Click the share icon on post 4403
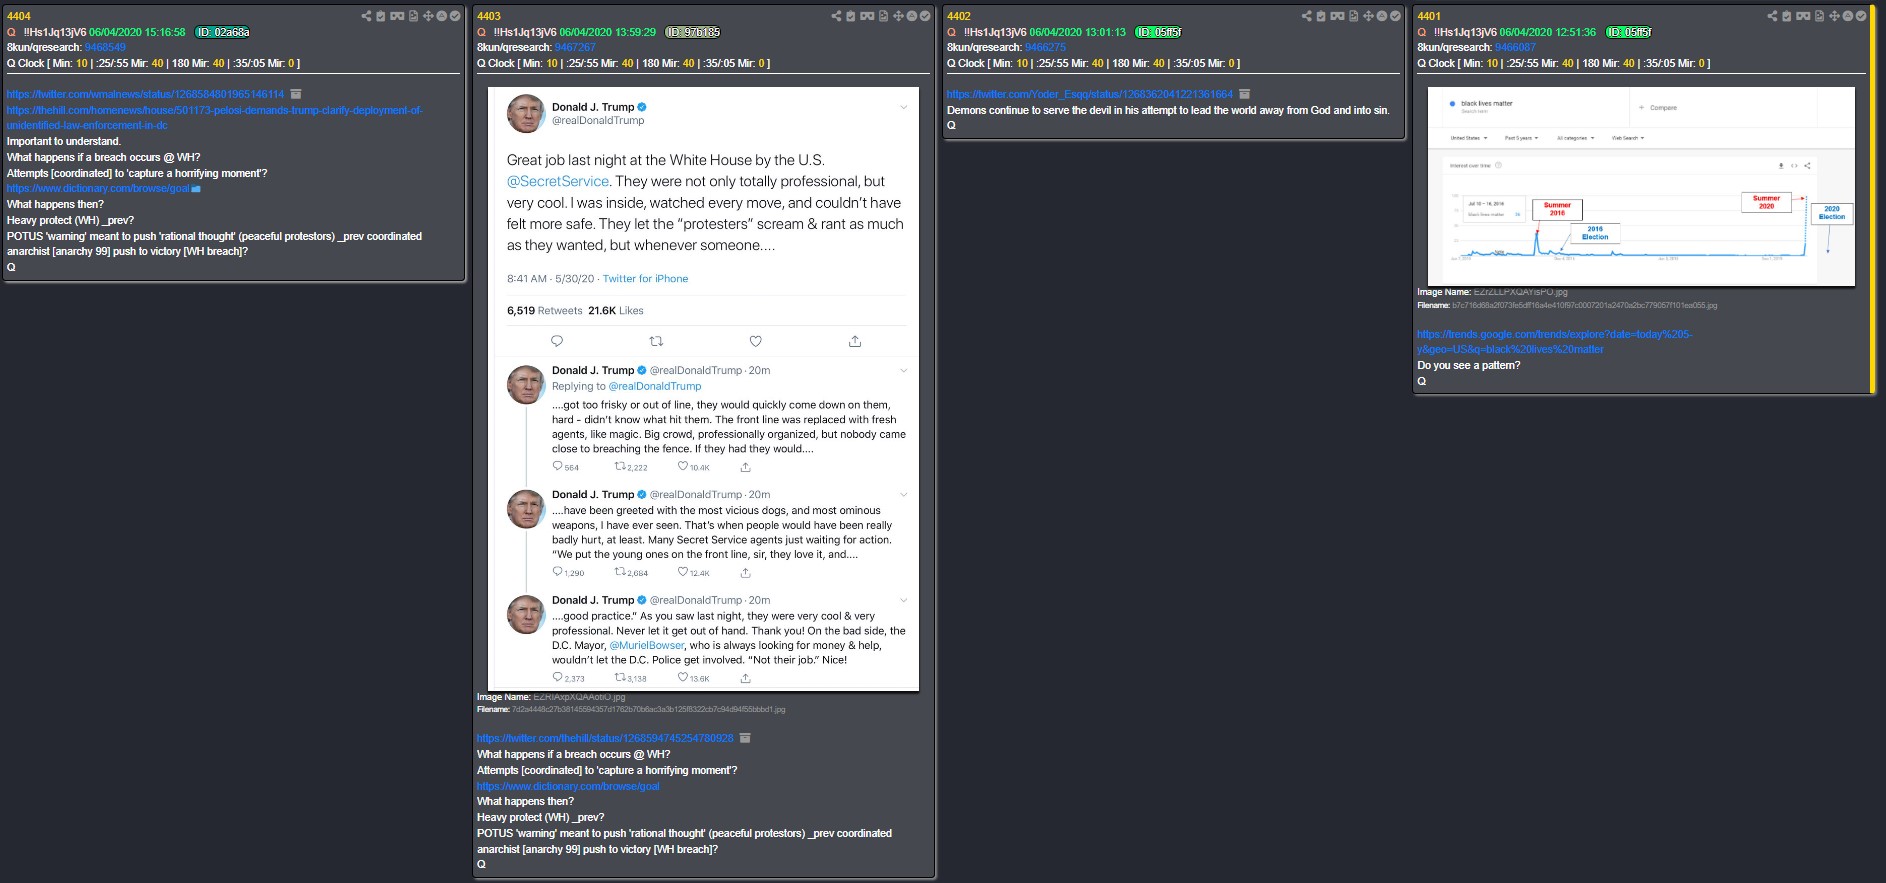The image size is (1886, 883). pyautogui.click(x=836, y=16)
